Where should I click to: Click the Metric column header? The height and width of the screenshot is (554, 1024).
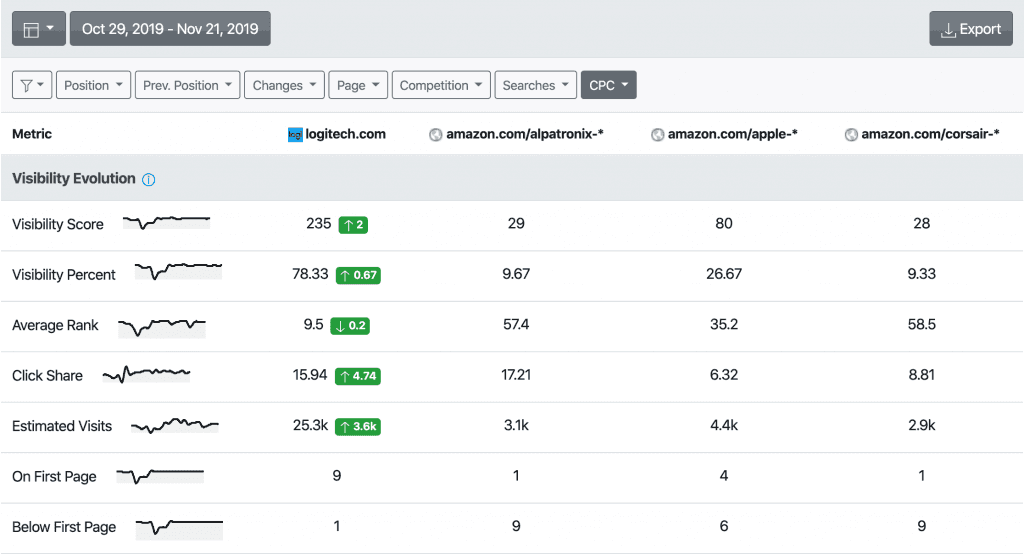click(x=32, y=134)
